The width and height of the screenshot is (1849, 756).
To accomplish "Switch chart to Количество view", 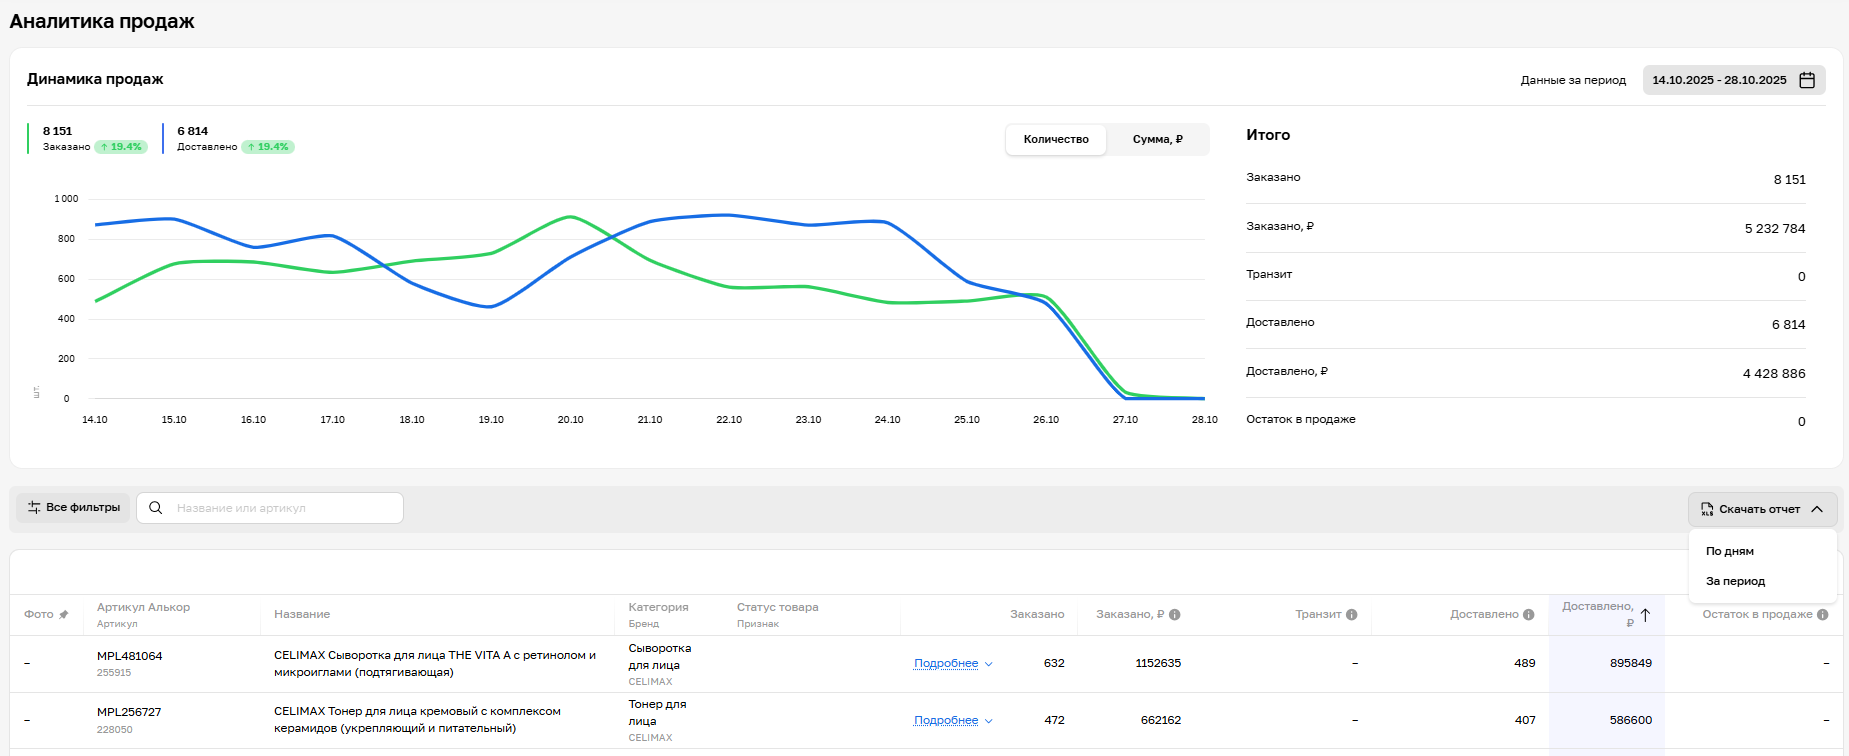I will pyautogui.click(x=1056, y=140).
